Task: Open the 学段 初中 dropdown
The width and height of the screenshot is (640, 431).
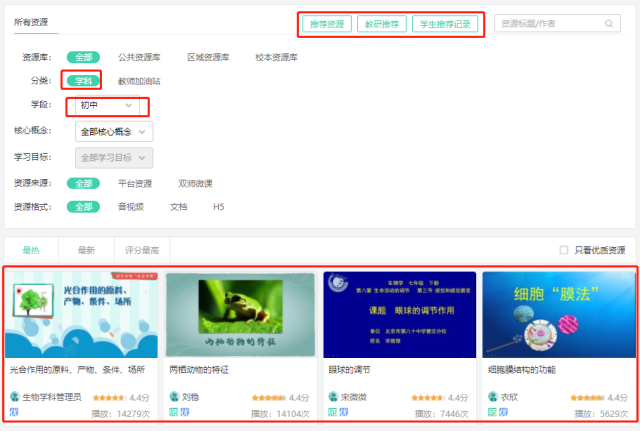Action: 107,105
